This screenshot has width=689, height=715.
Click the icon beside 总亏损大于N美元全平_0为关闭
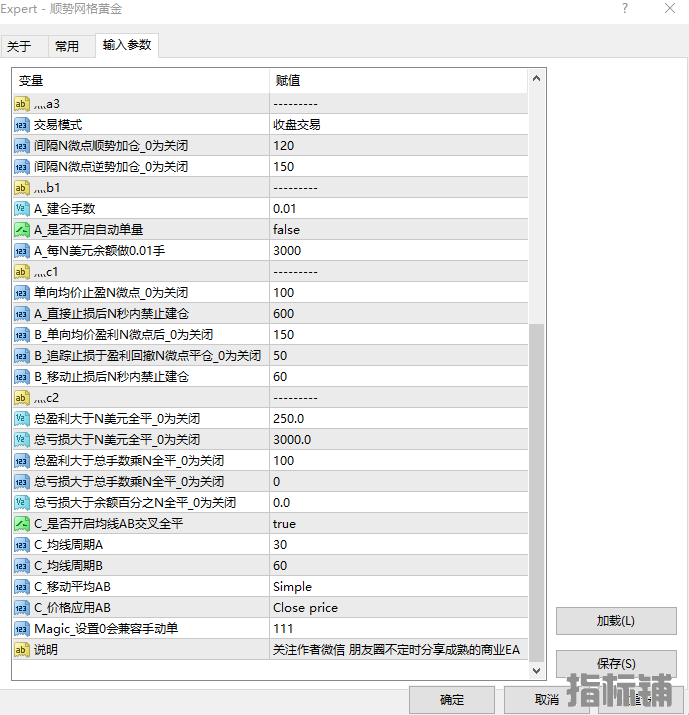(x=21, y=440)
